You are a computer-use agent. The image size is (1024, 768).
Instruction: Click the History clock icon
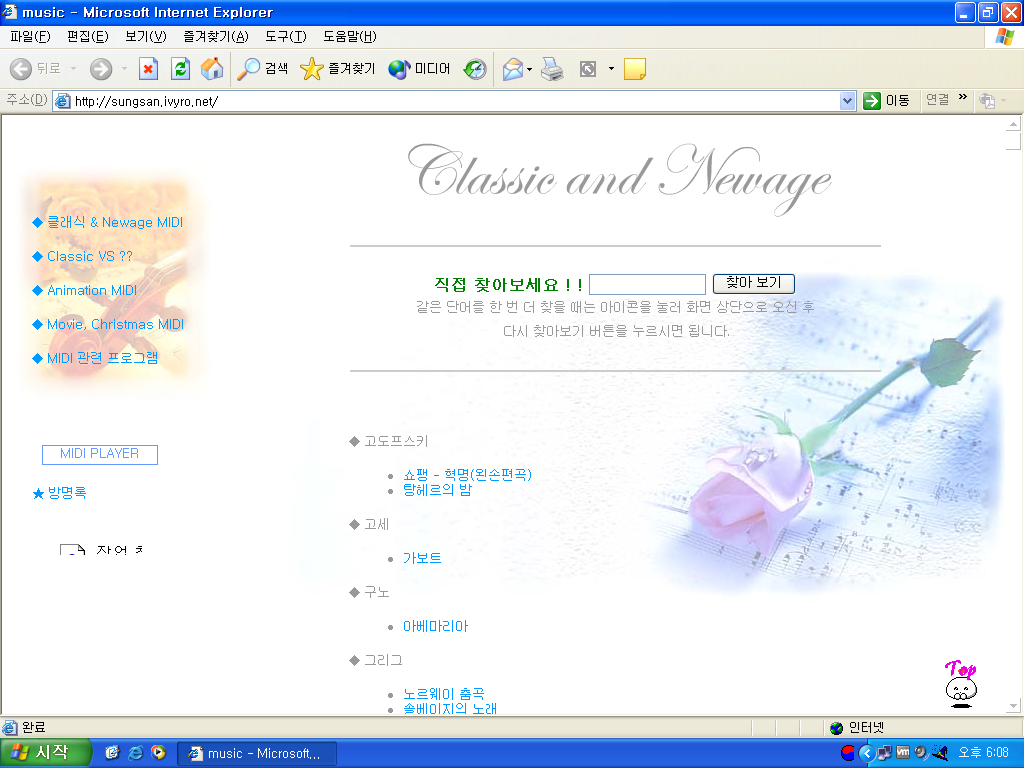point(475,69)
